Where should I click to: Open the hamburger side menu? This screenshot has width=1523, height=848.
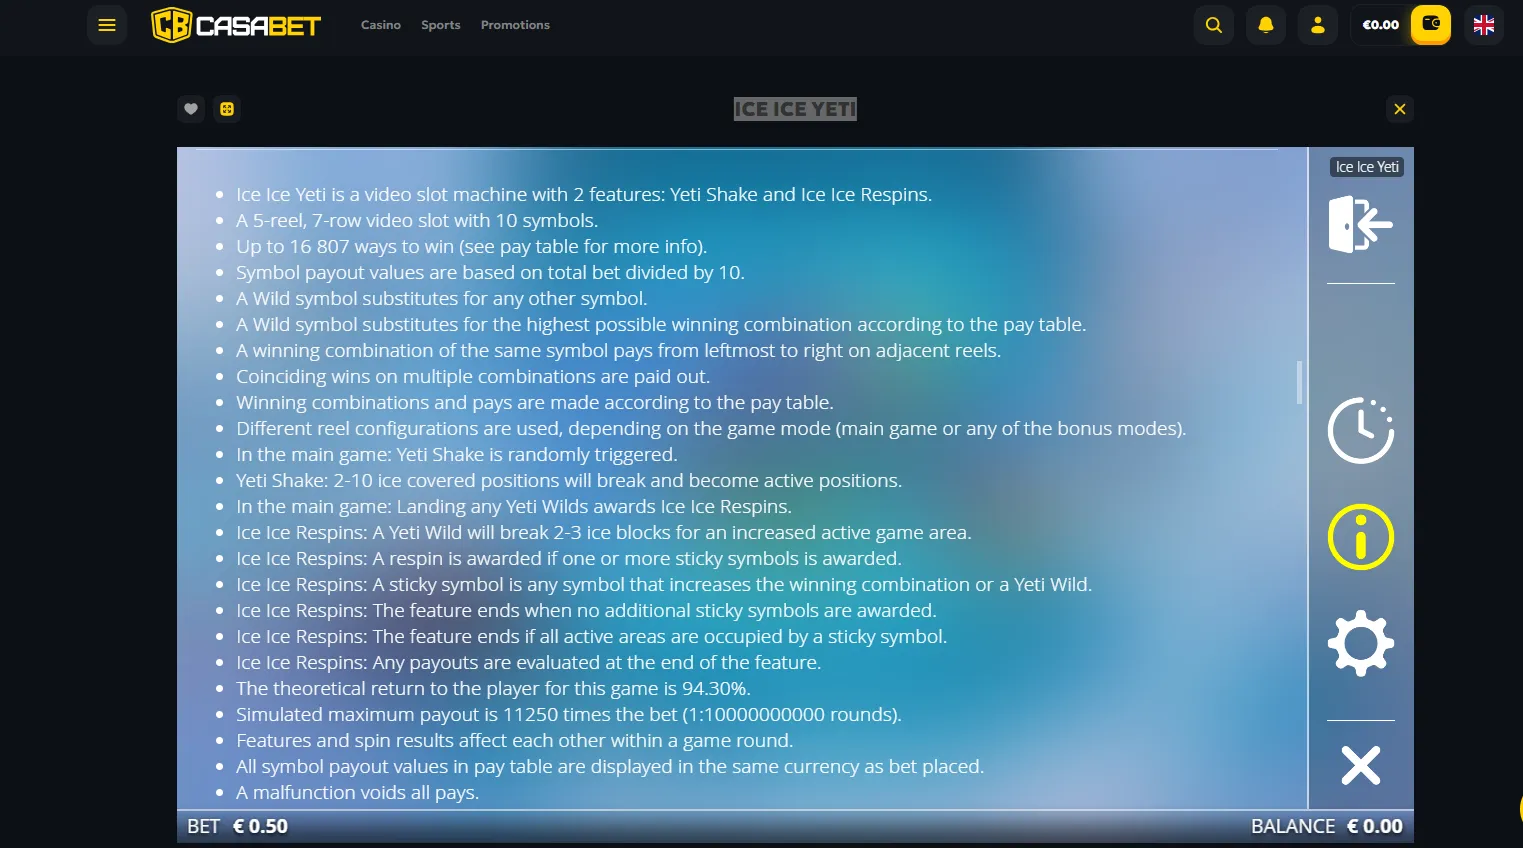(x=107, y=25)
